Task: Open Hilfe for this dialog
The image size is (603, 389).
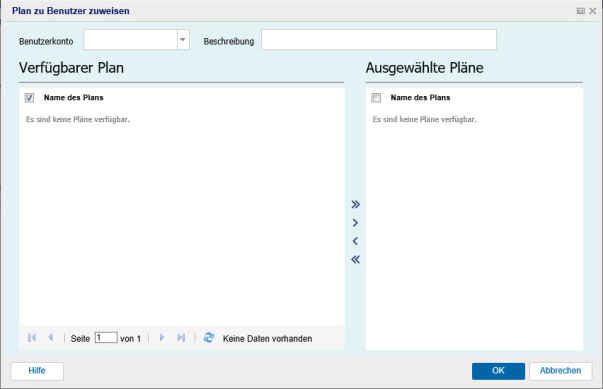Action: click(37, 371)
